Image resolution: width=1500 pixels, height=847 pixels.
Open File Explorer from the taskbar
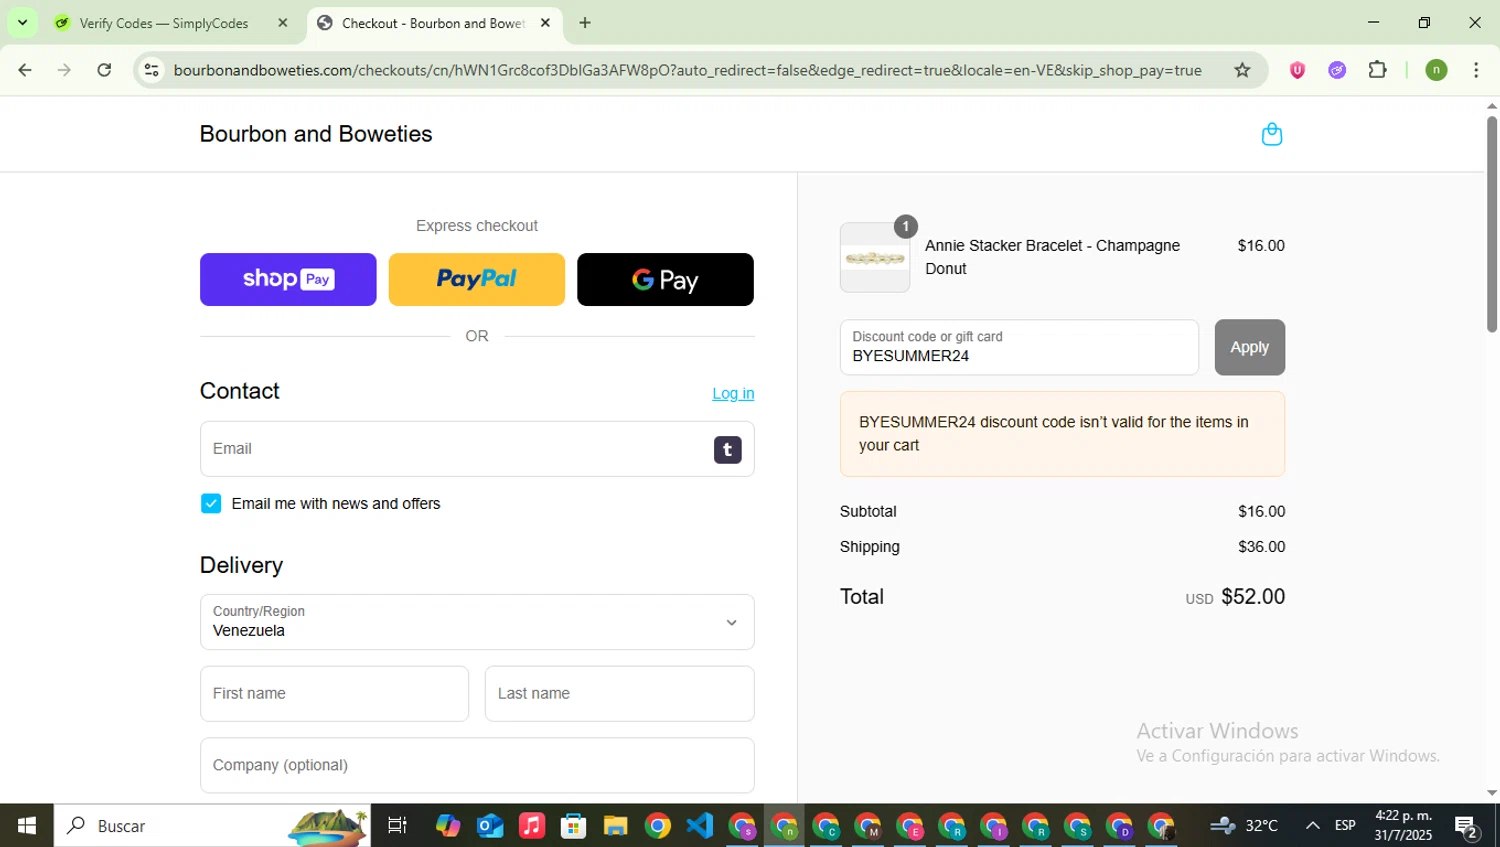615,826
